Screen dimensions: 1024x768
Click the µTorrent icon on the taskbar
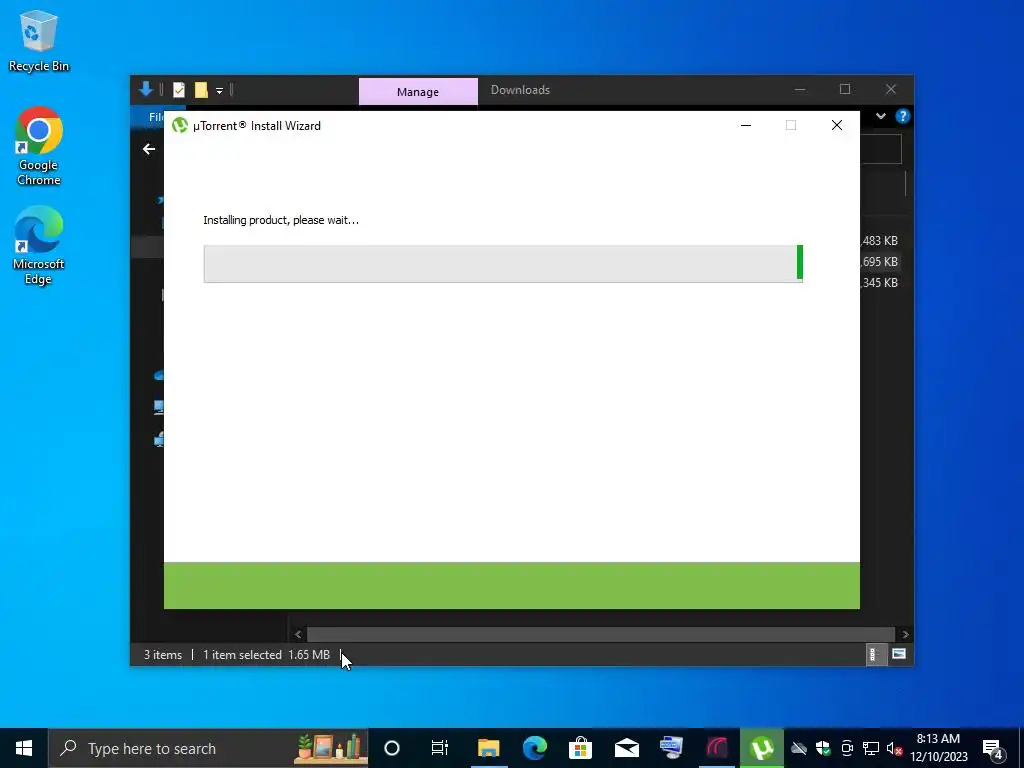(762, 748)
